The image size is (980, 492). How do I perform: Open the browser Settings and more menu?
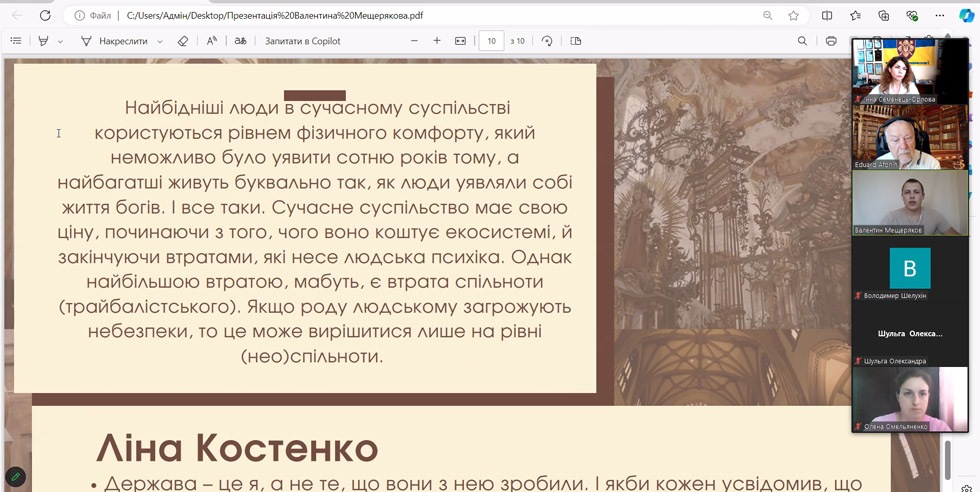click(939, 16)
